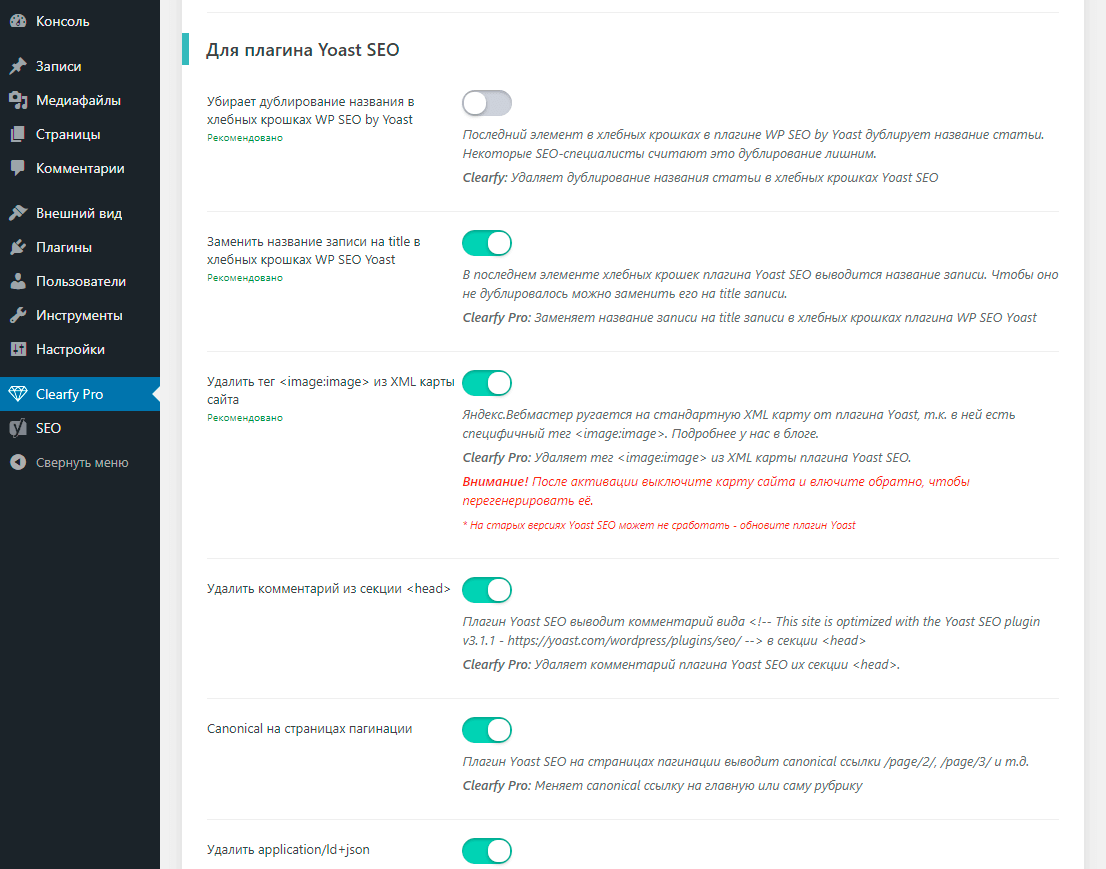Open the Консоль menu item
Viewport: 1106px width, 869px height.
[x=80, y=21]
